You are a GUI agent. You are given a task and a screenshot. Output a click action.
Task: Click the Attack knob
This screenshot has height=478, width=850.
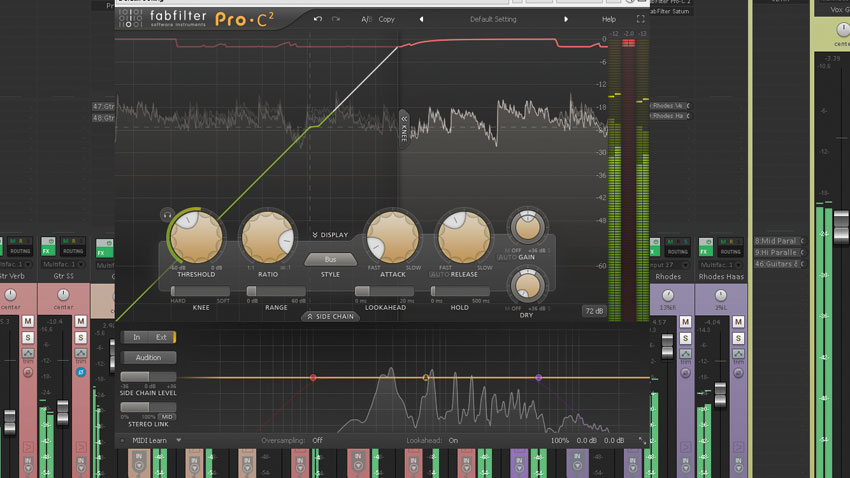392,237
